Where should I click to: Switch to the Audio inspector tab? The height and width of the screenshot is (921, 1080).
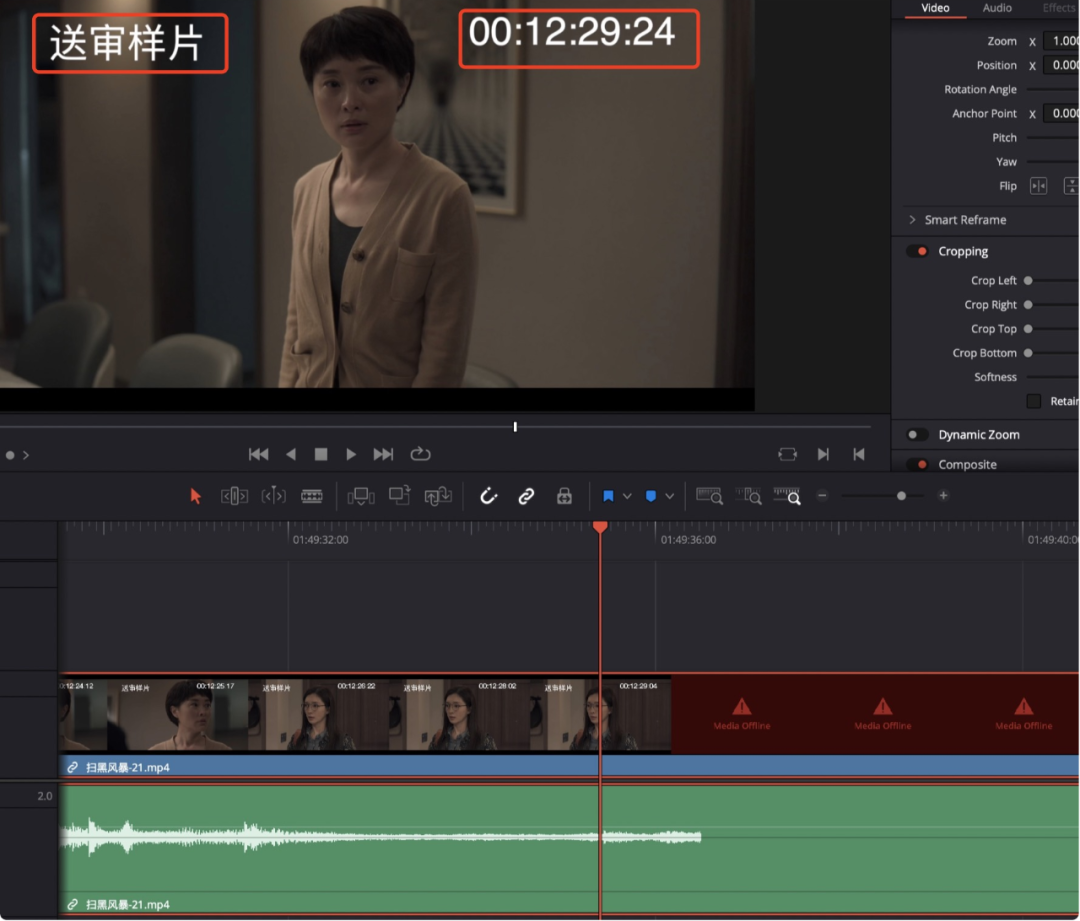click(997, 8)
